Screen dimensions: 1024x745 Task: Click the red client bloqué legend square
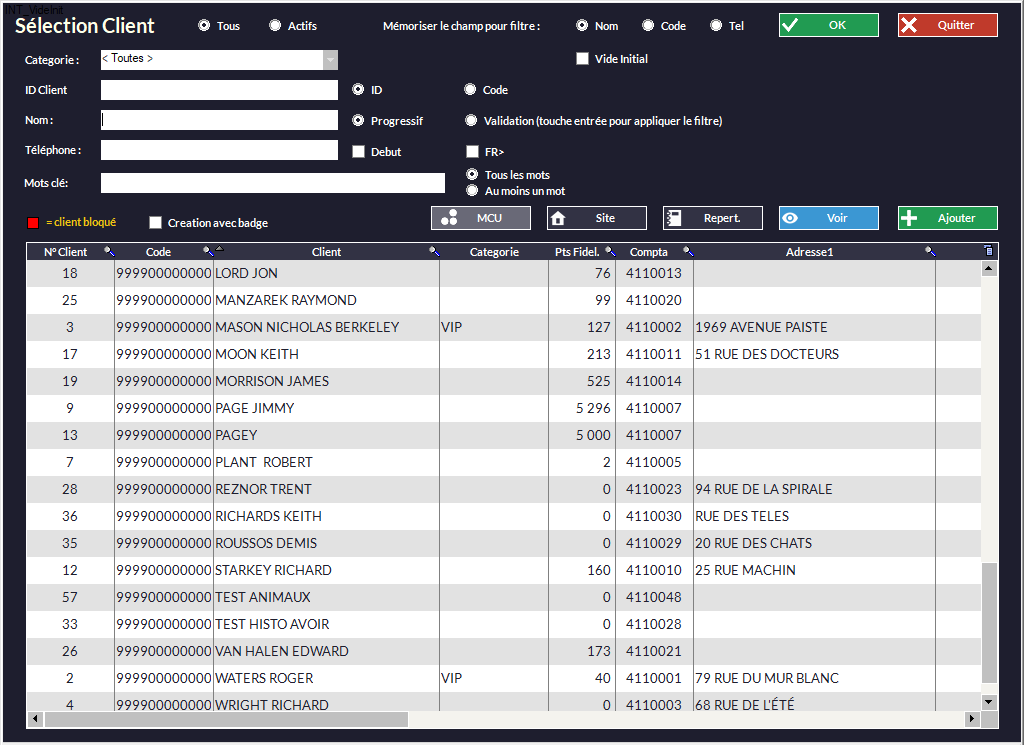32,222
